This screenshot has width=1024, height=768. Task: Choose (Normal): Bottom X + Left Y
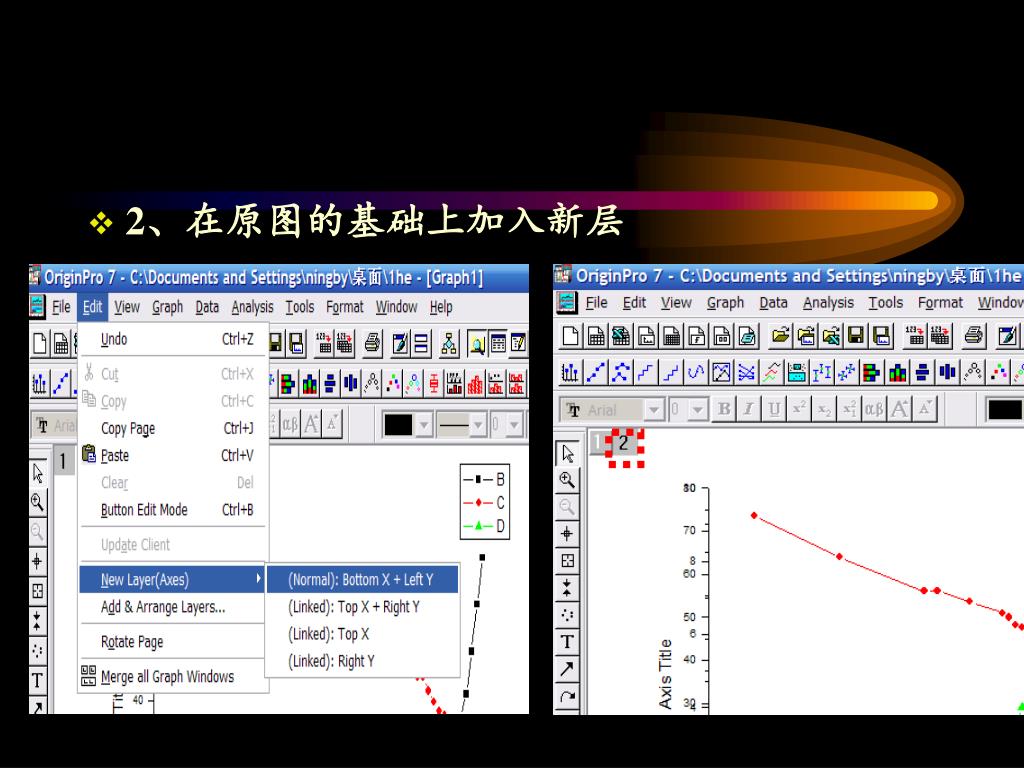tap(362, 579)
